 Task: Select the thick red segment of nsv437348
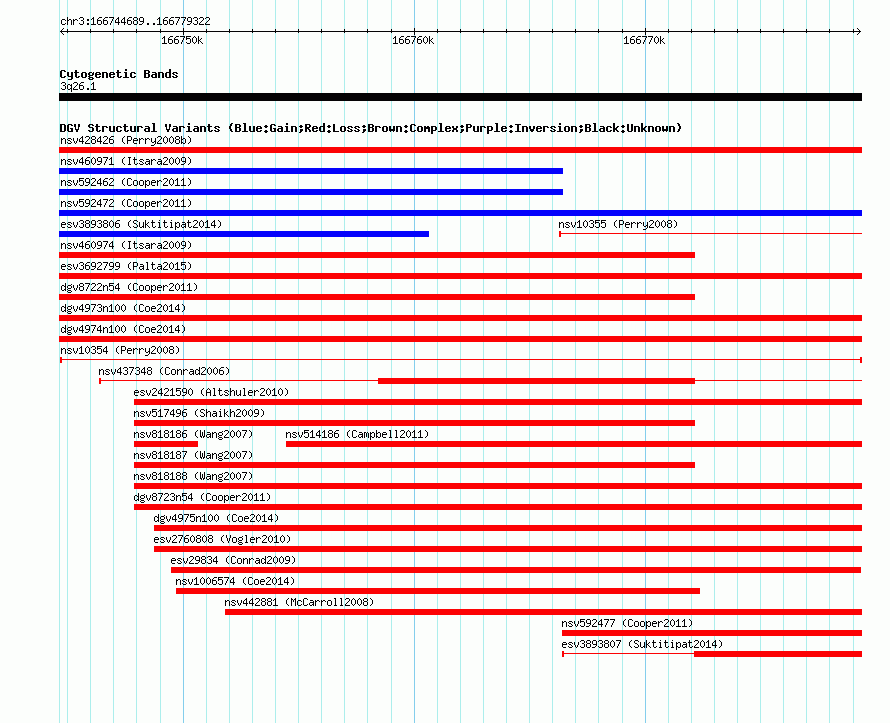click(536, 381)
